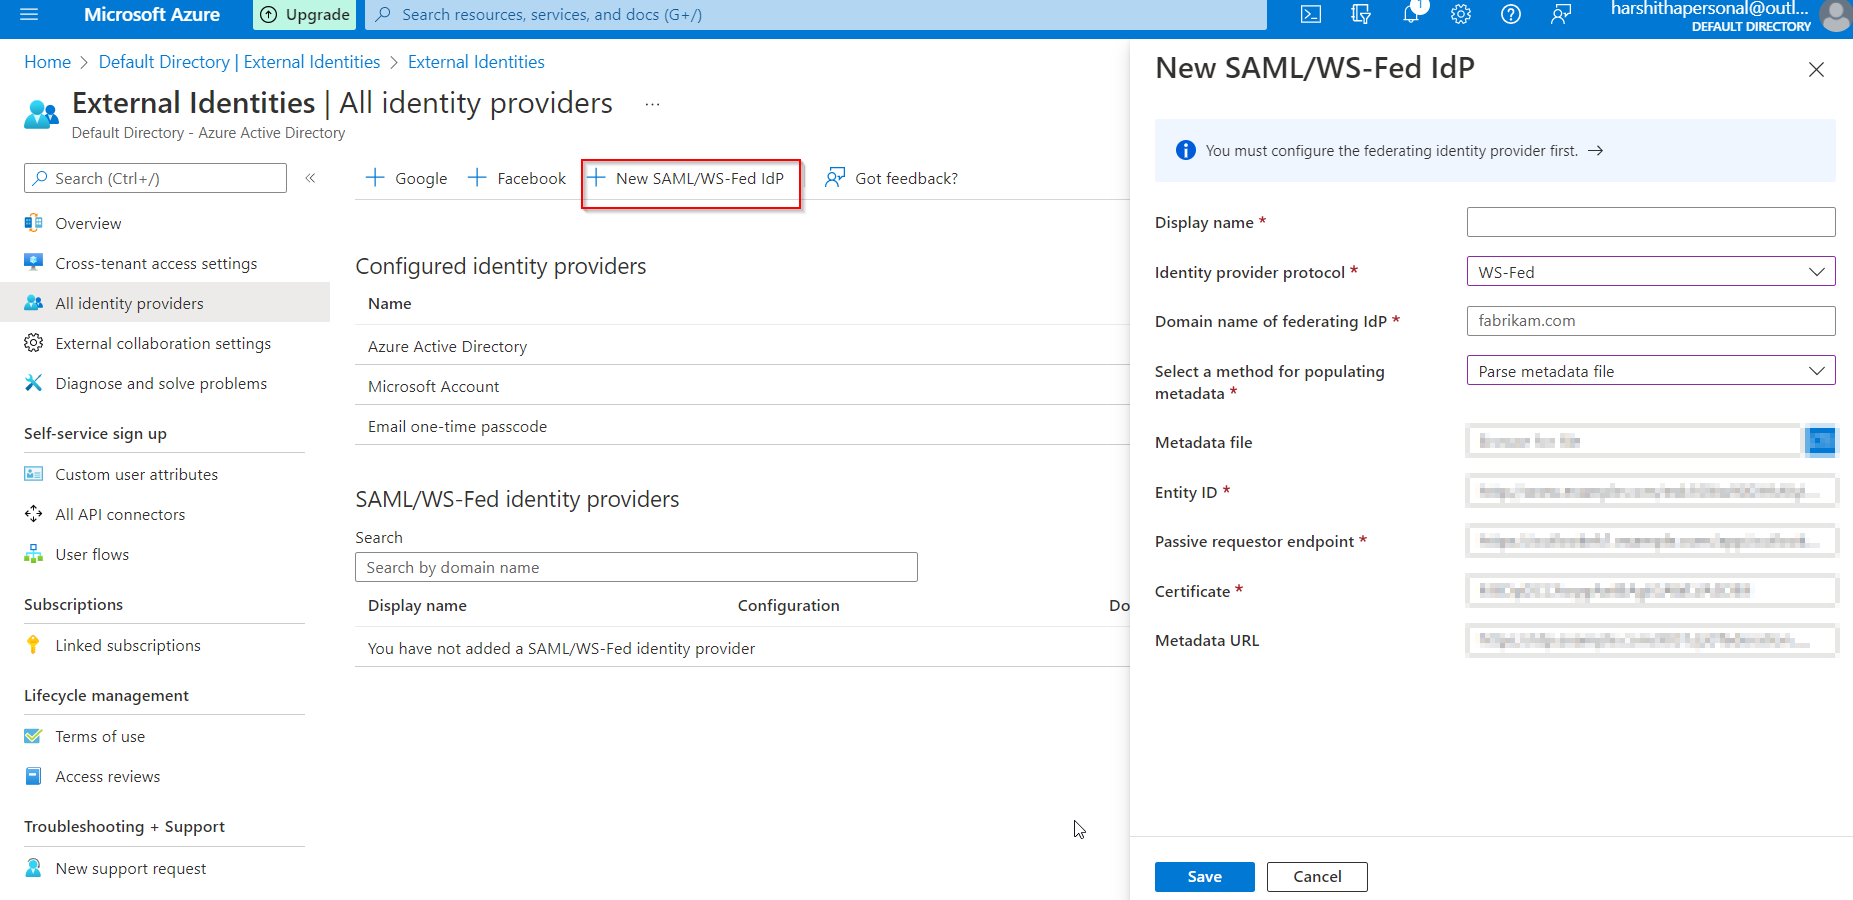Launch Cloud Shell from the top bar
The width and height of the screenshot is (1853, 900).
(1311, 15)
